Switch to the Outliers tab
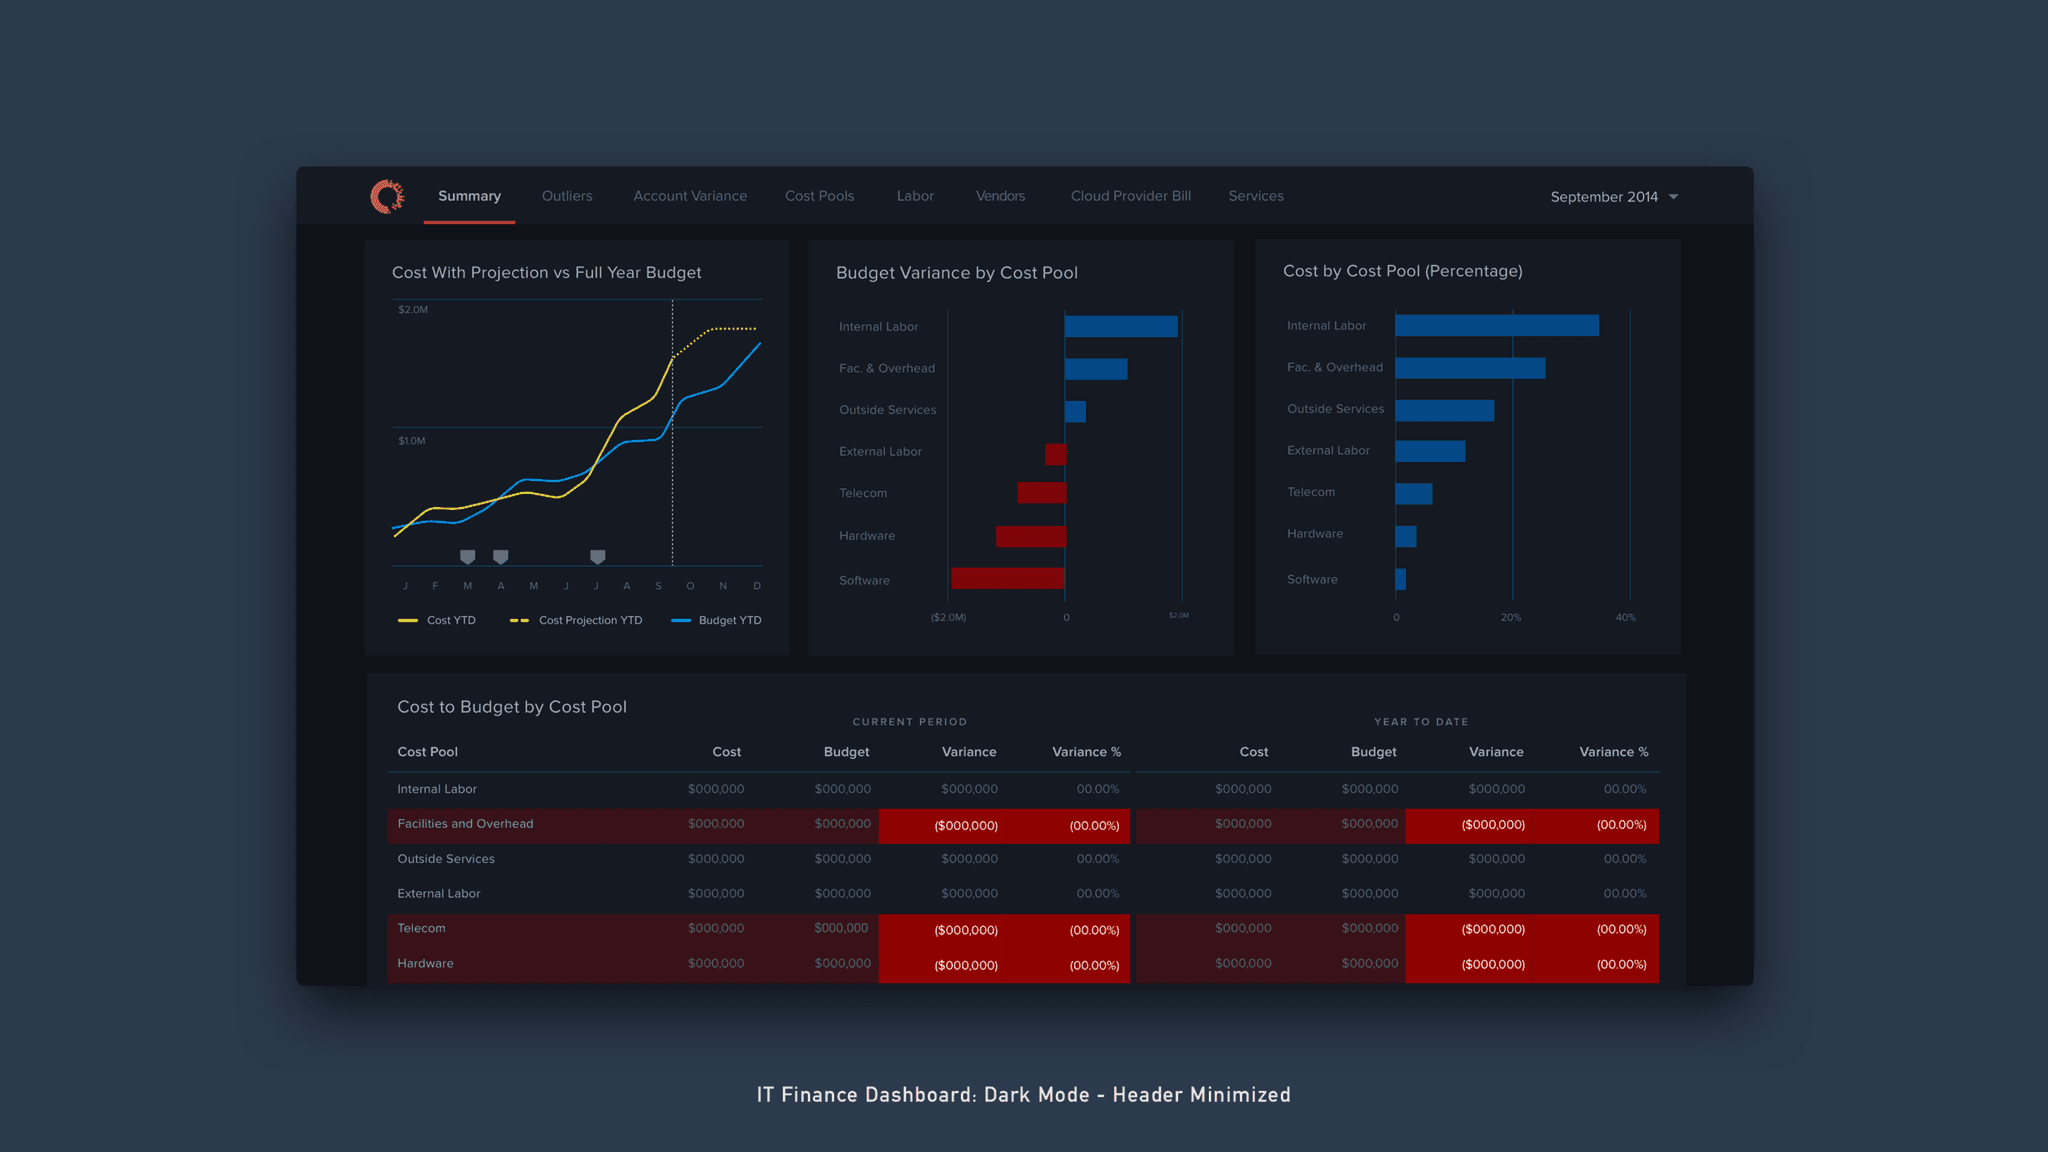 566,196
